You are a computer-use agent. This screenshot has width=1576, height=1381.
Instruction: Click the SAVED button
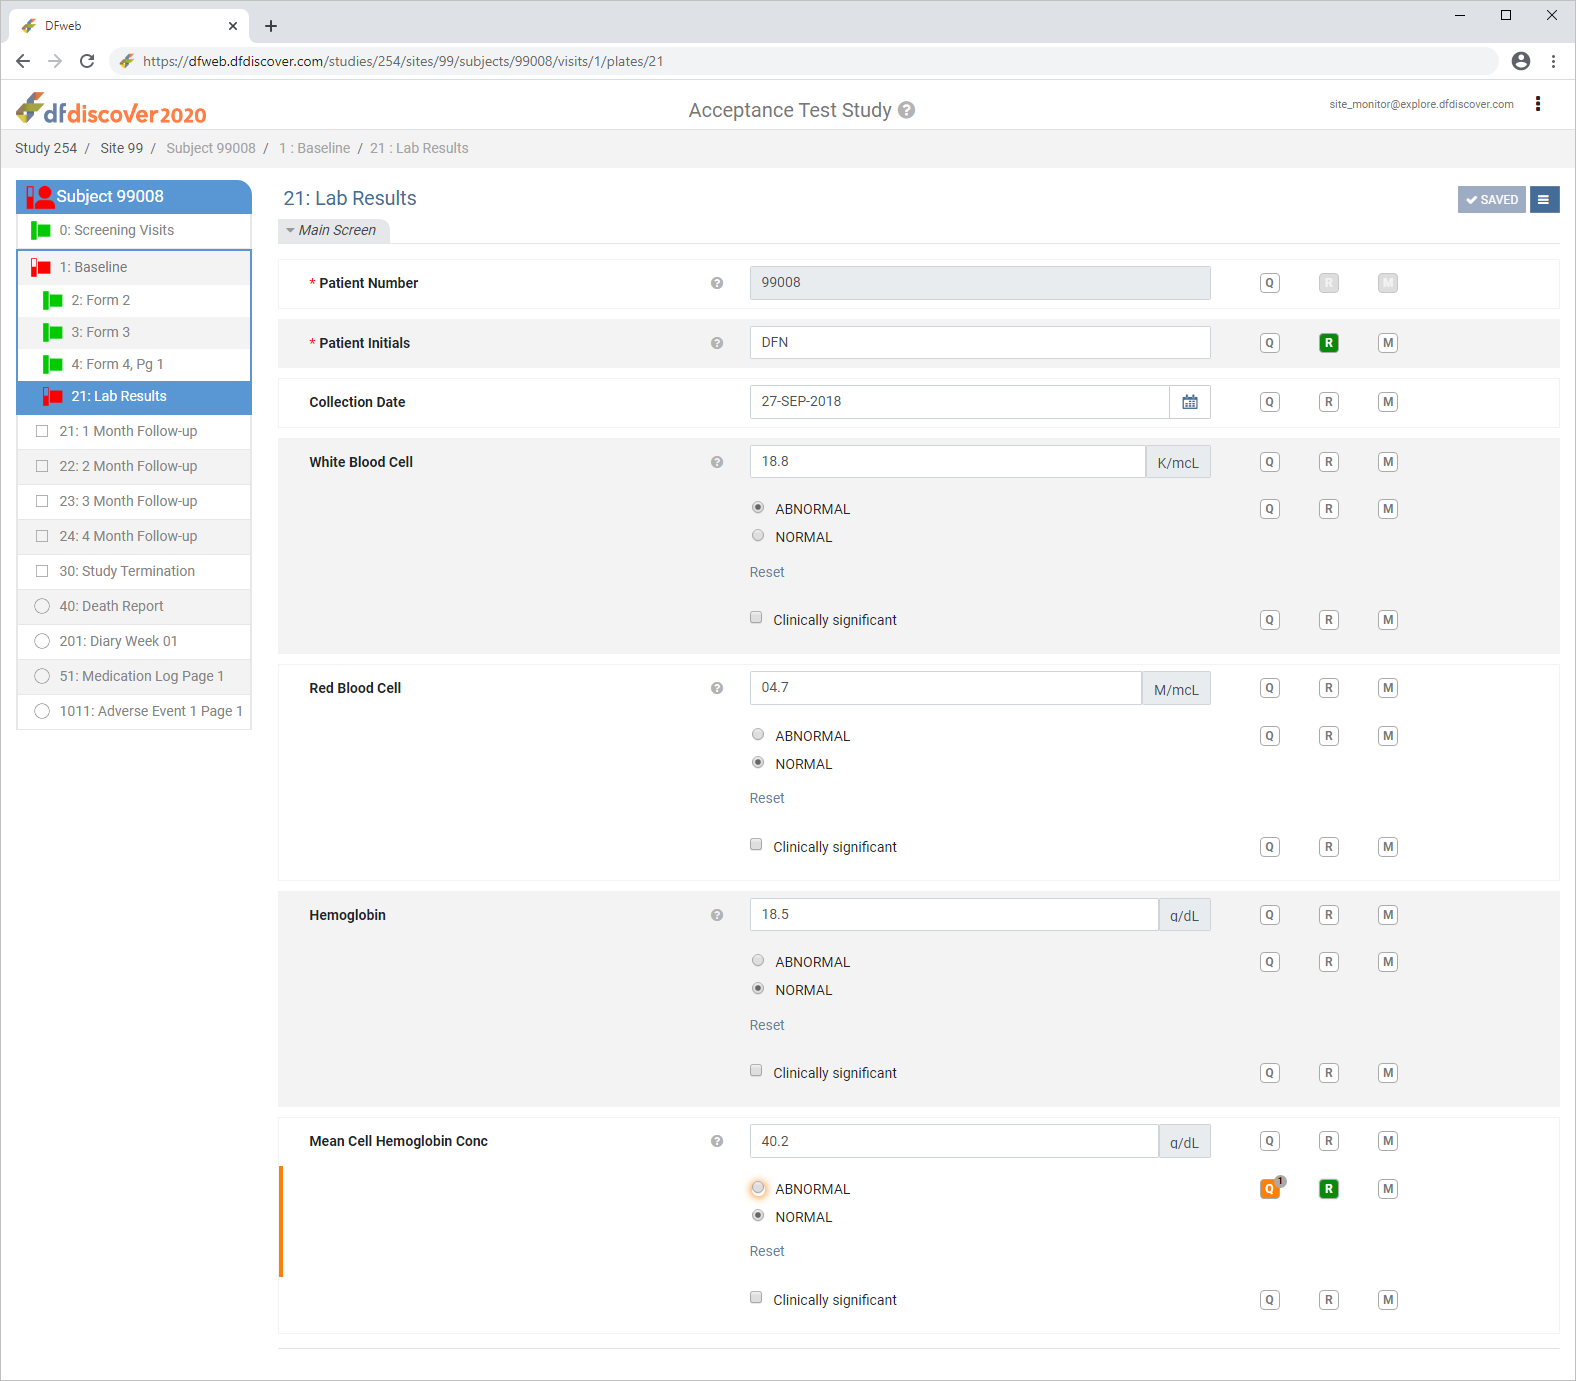coord(1491,200)
